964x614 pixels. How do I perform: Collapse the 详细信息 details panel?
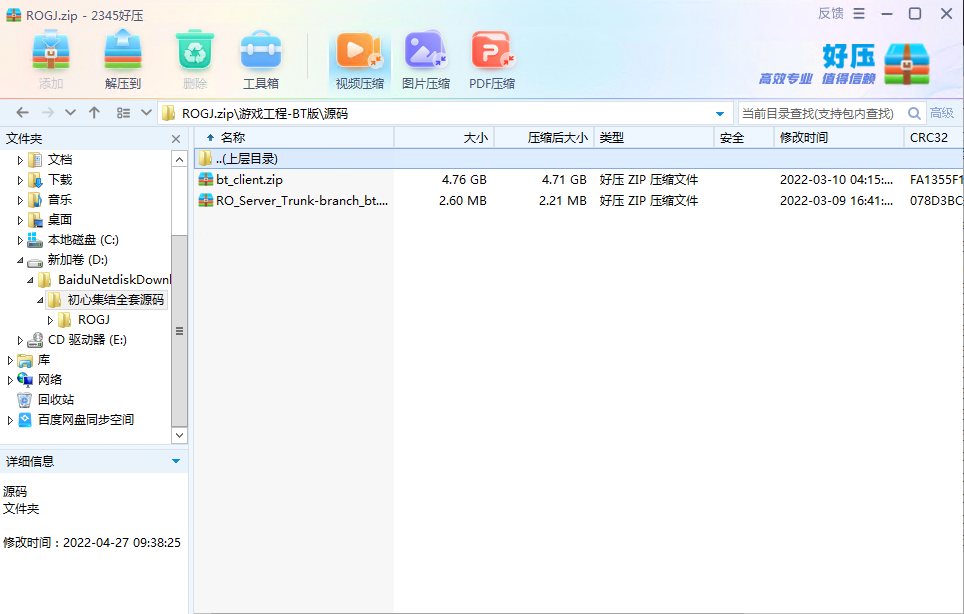pos(176,461)
